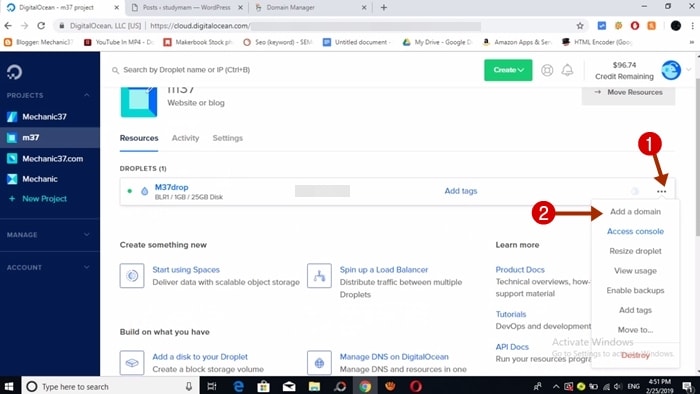
Task: Open the M37drop three-dot more menu
Action: [662, 191]
